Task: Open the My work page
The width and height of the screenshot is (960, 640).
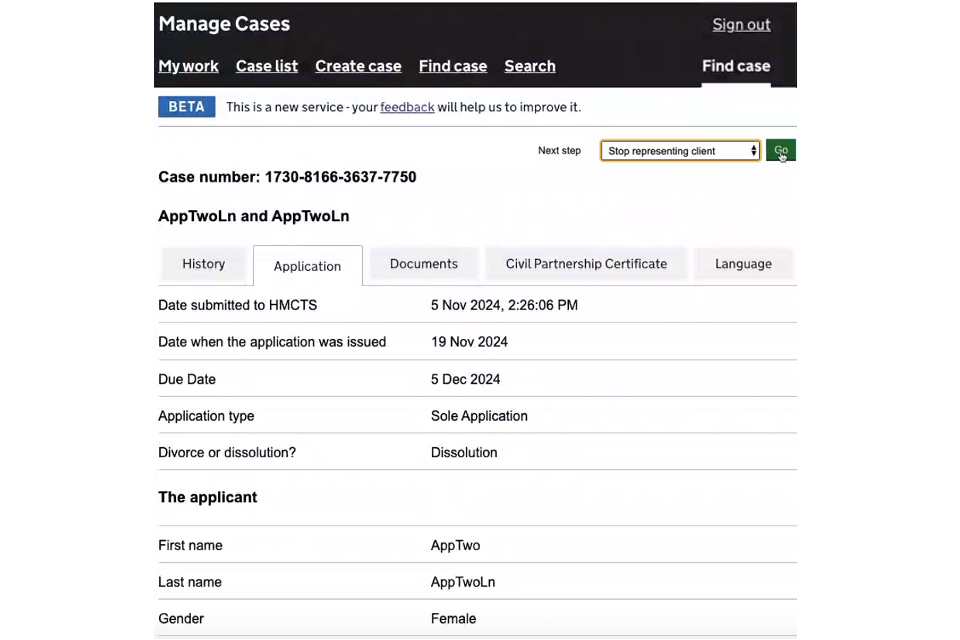Action: click(x=188, y=66)
